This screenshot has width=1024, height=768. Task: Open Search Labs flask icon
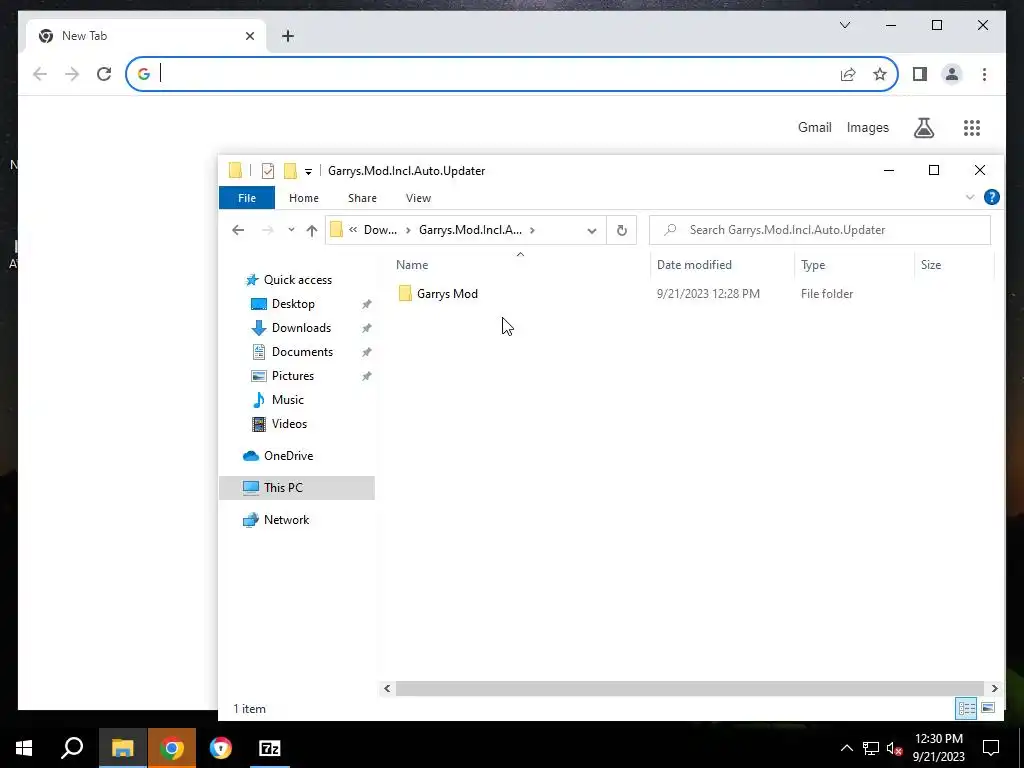click(x=923, y=127)
